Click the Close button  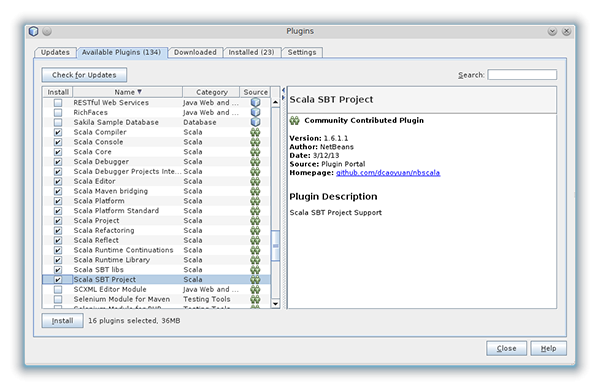pyautogui.click(x=506, y=349)
